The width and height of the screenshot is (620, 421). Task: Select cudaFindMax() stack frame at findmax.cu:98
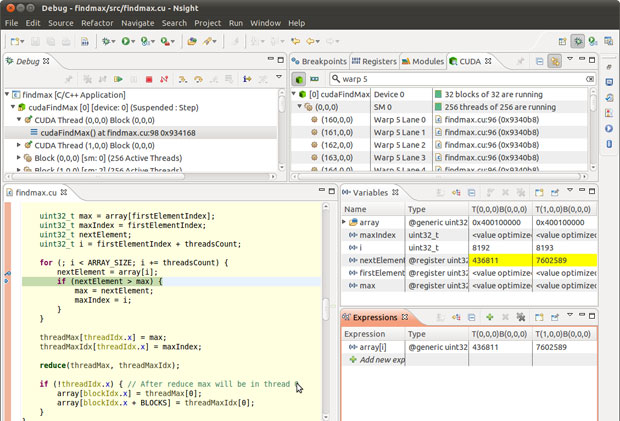pyautogui.click(x=119, y=132)
